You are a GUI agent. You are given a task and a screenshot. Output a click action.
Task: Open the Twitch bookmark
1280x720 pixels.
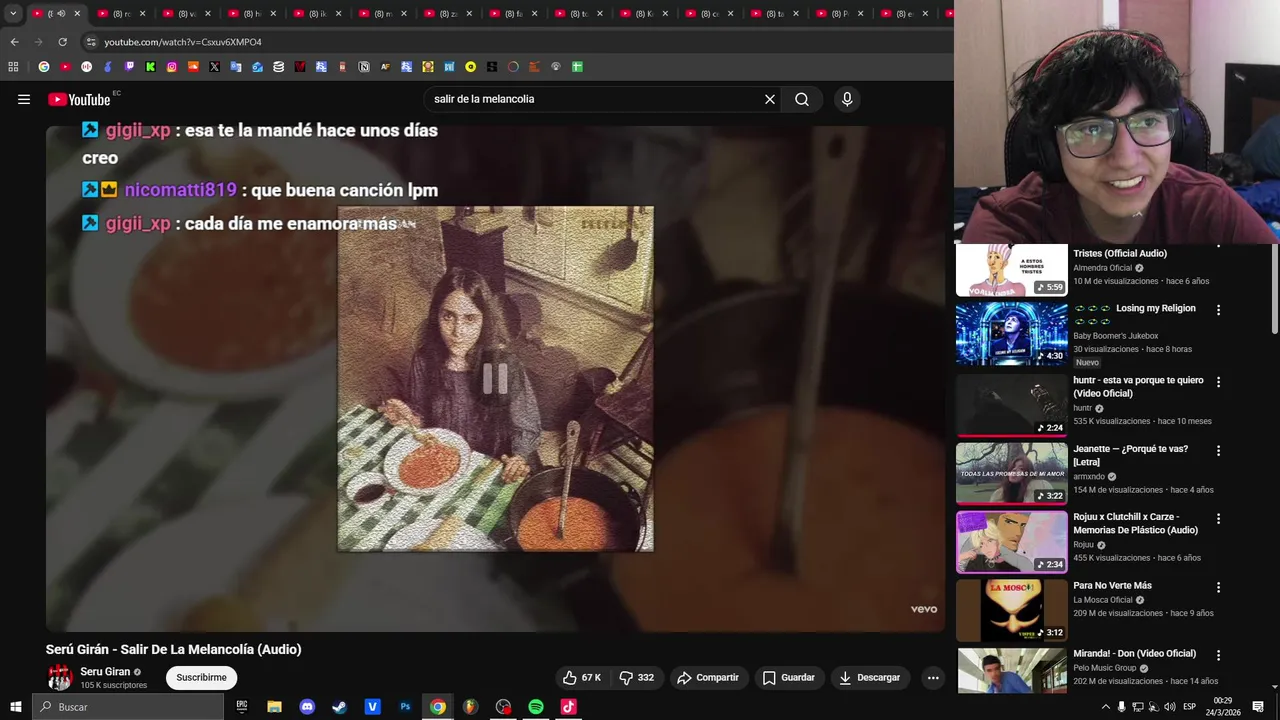click(129, 67)
